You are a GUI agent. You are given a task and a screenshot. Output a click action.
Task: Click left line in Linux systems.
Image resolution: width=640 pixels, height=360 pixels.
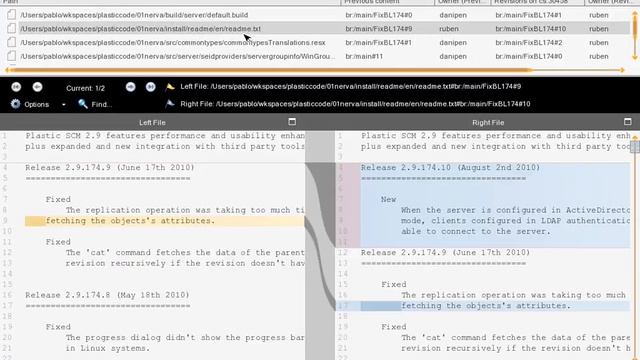click(108, 348)
